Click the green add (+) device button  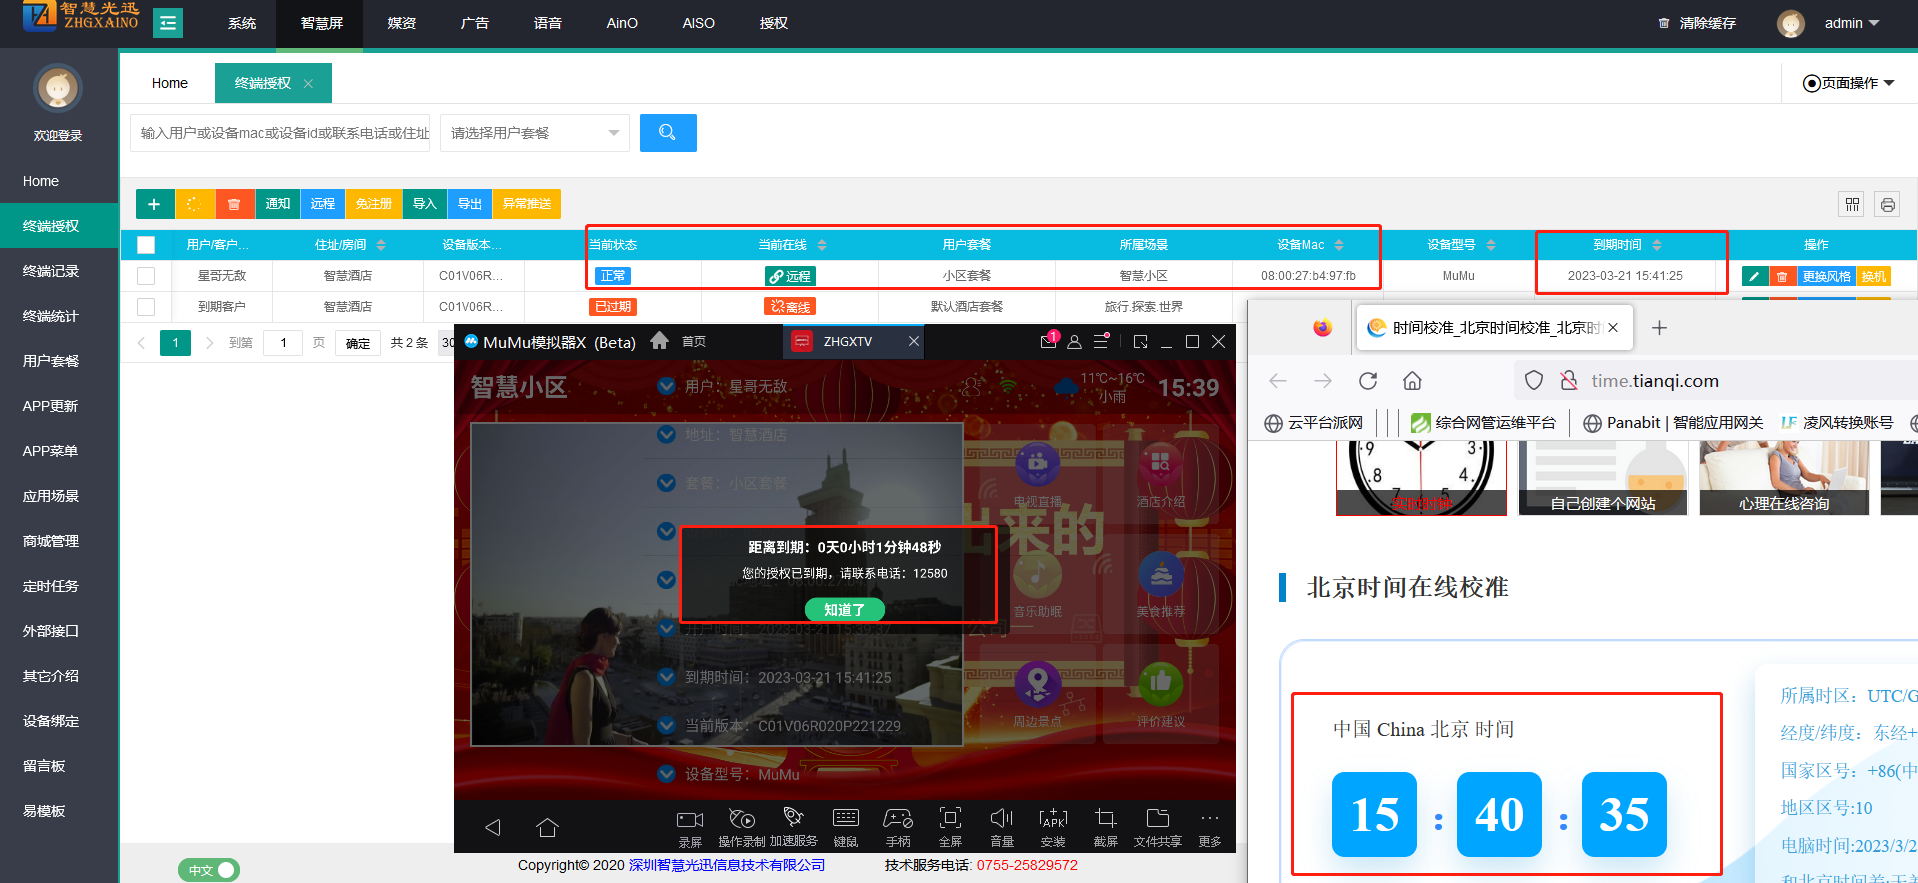[154, 204]
